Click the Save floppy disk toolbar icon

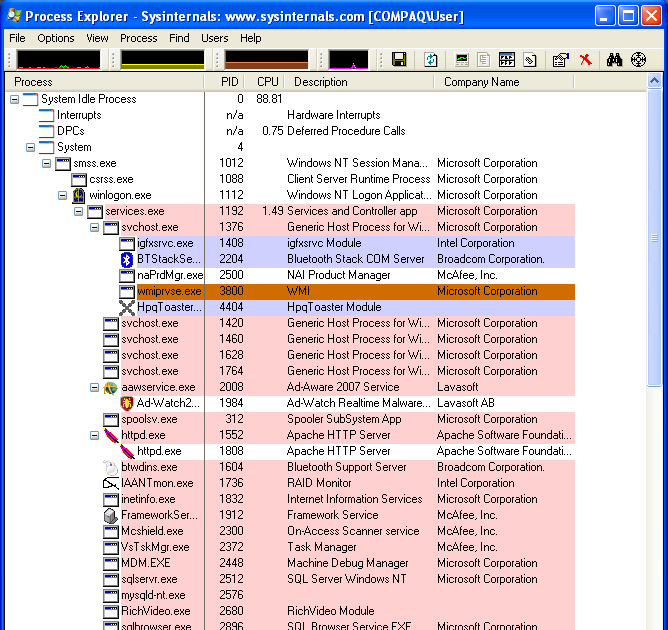[399, 60]
